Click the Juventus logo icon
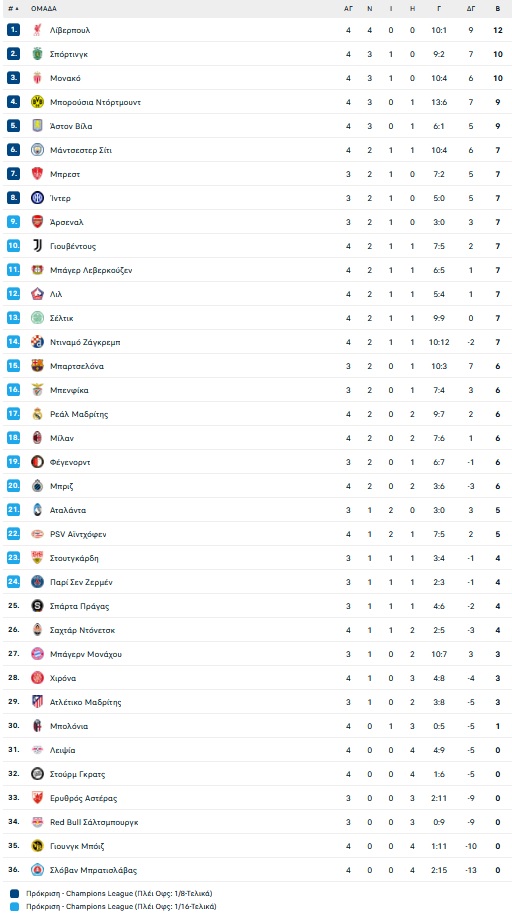The image size is (512, 916). 37,245
